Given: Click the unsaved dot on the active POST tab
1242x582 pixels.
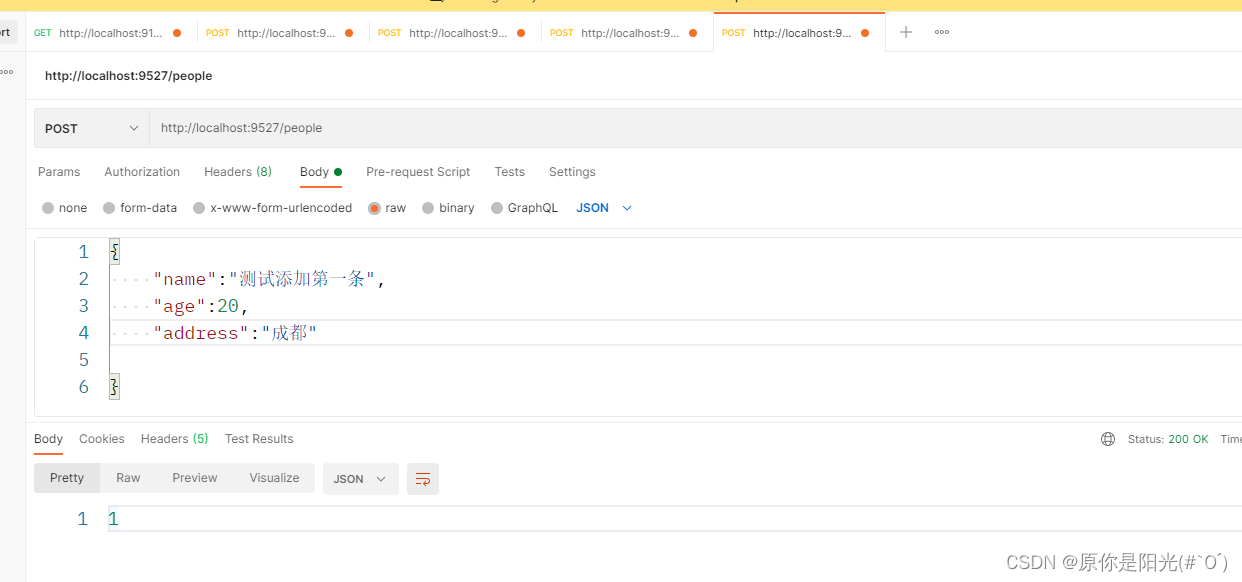Looking at the screenshot, I should click(x=865, y=33).
